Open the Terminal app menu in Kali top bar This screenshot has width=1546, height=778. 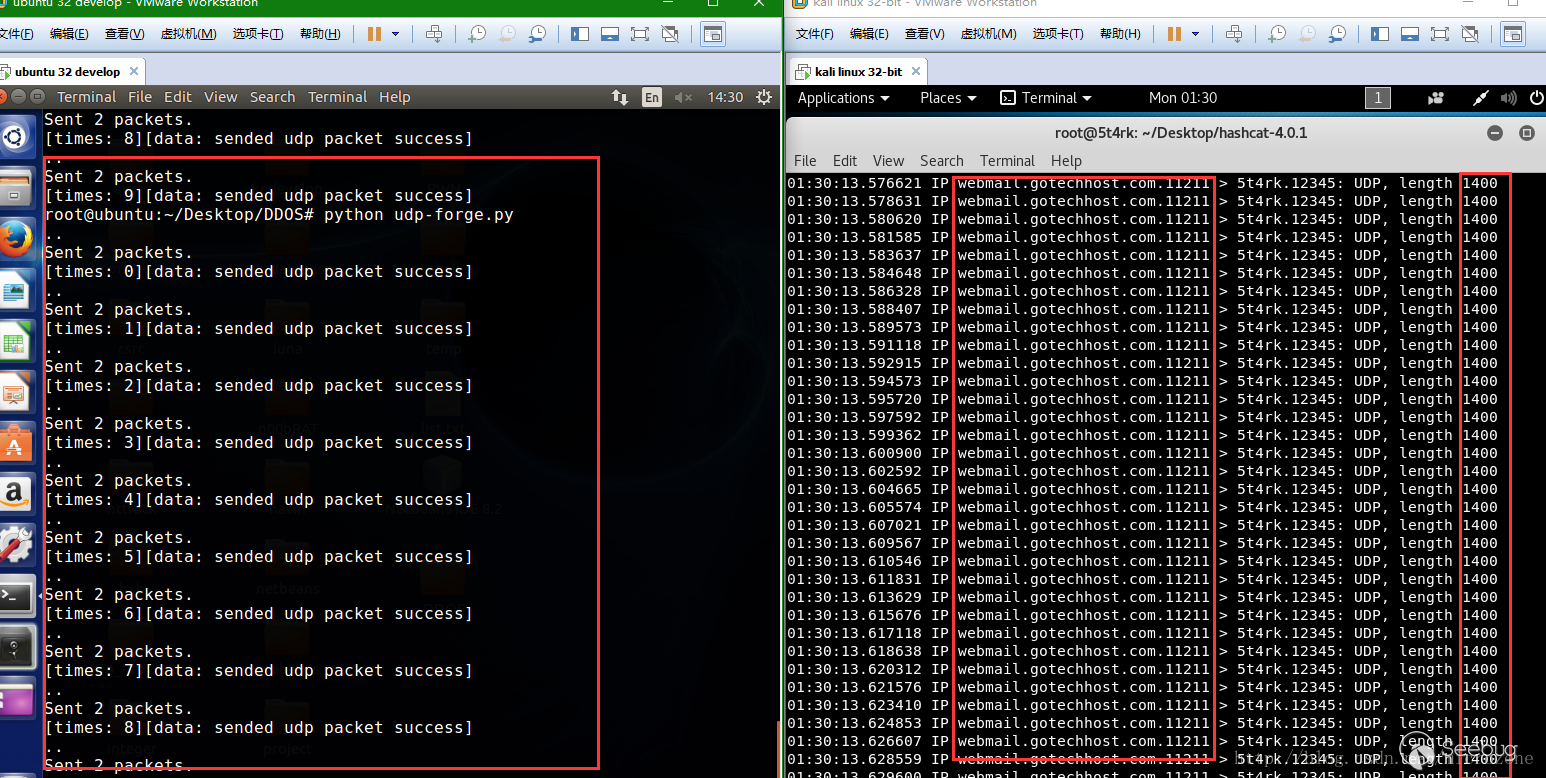pyautogui.click(x=1046, y=98)
